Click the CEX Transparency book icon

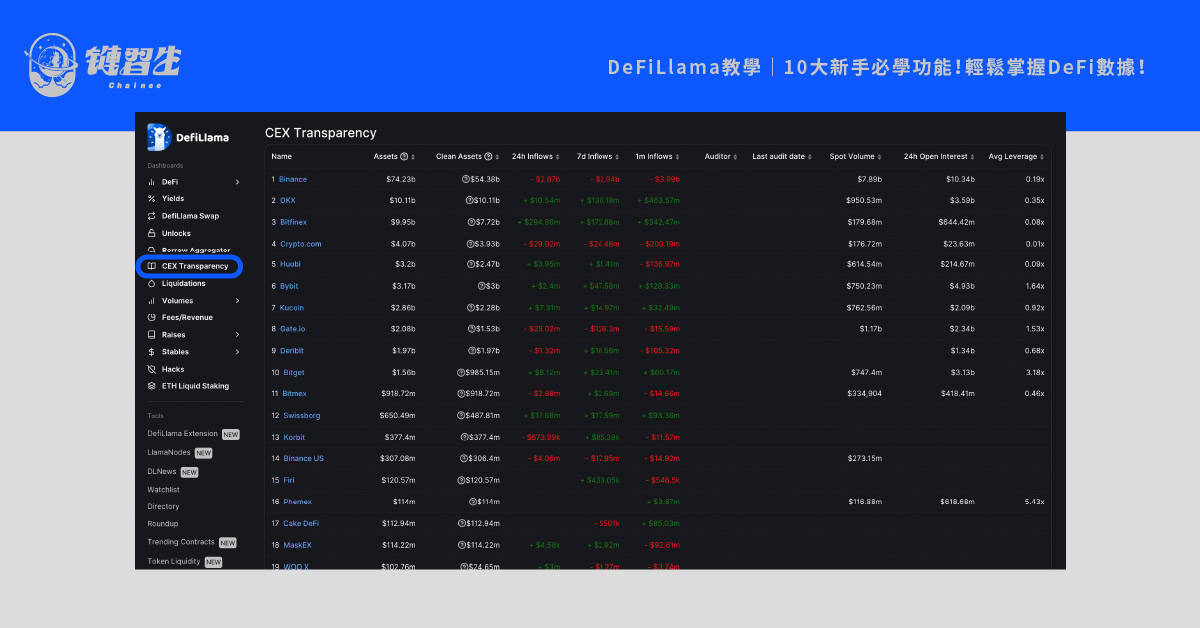click(151, 266)
